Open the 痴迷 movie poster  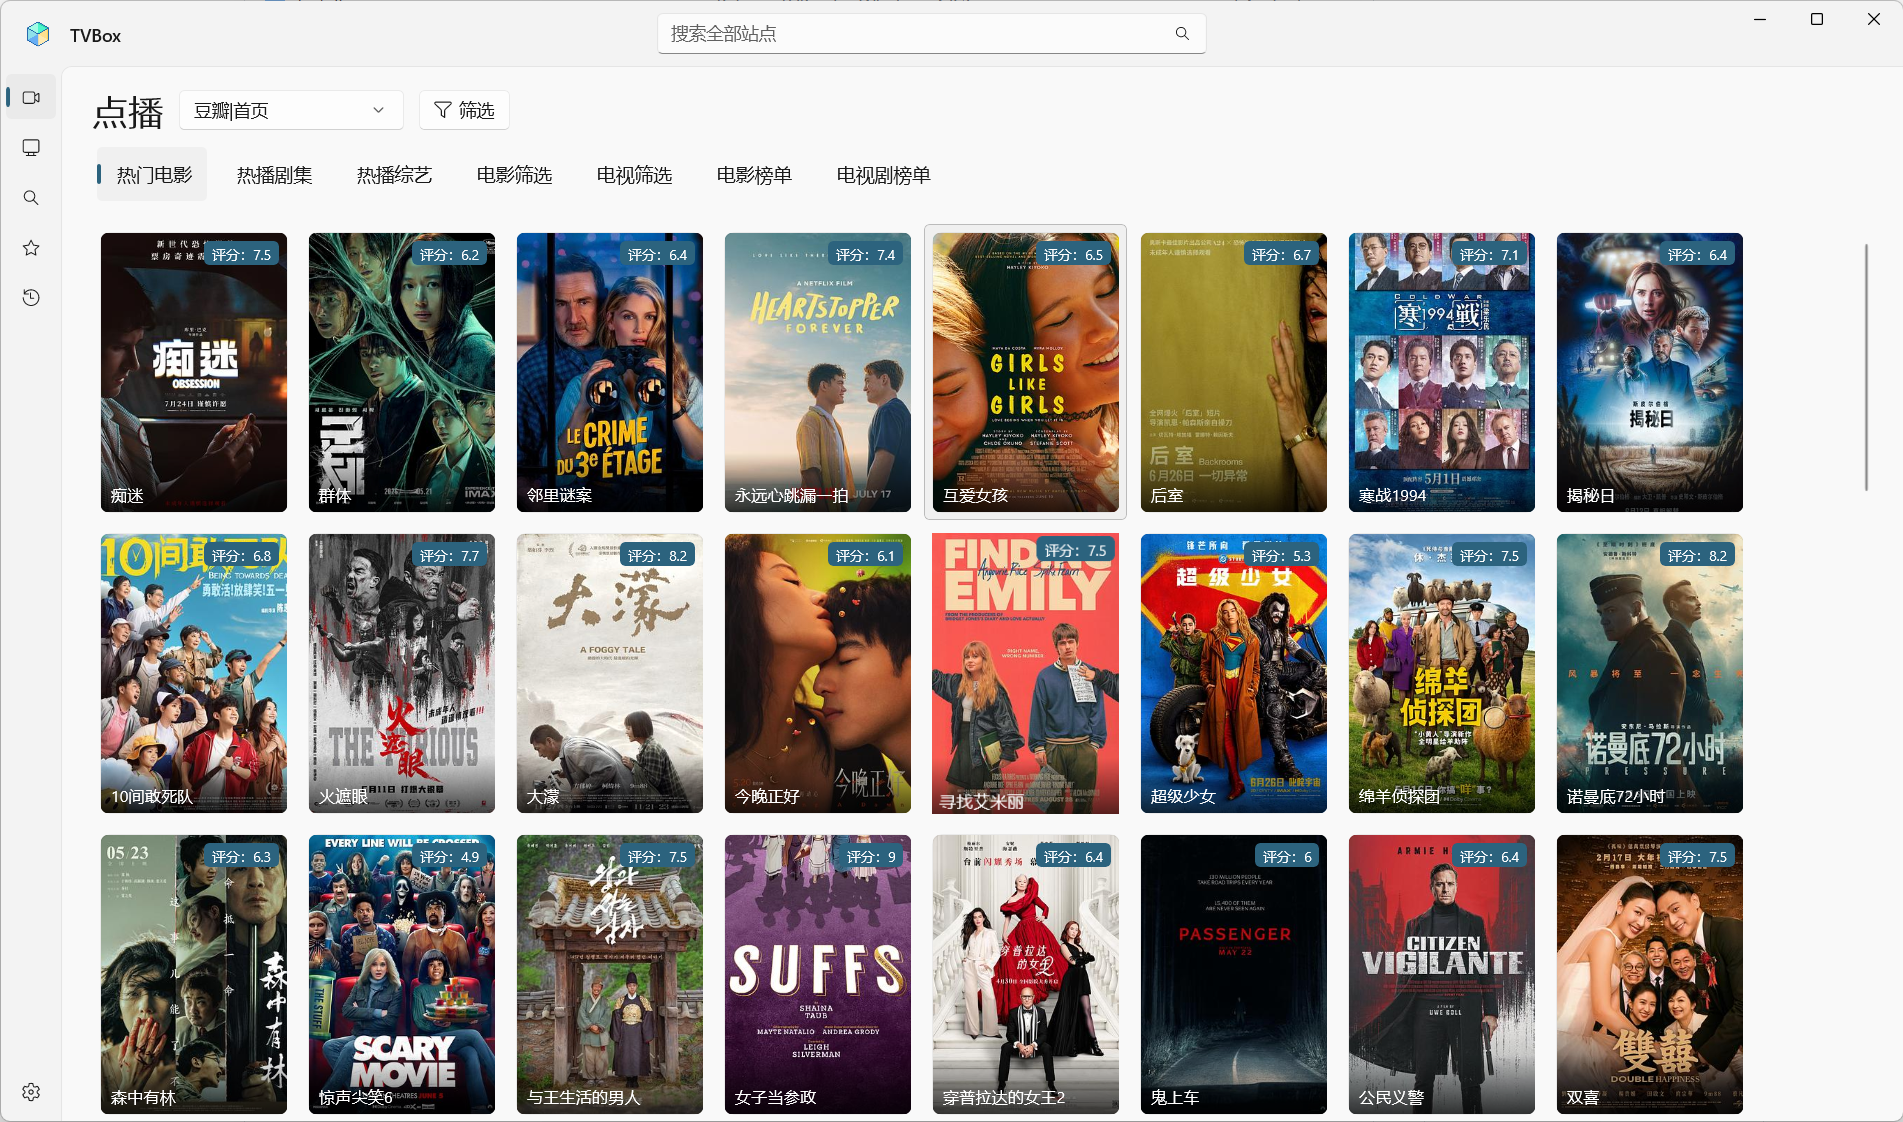coord(194,372)
